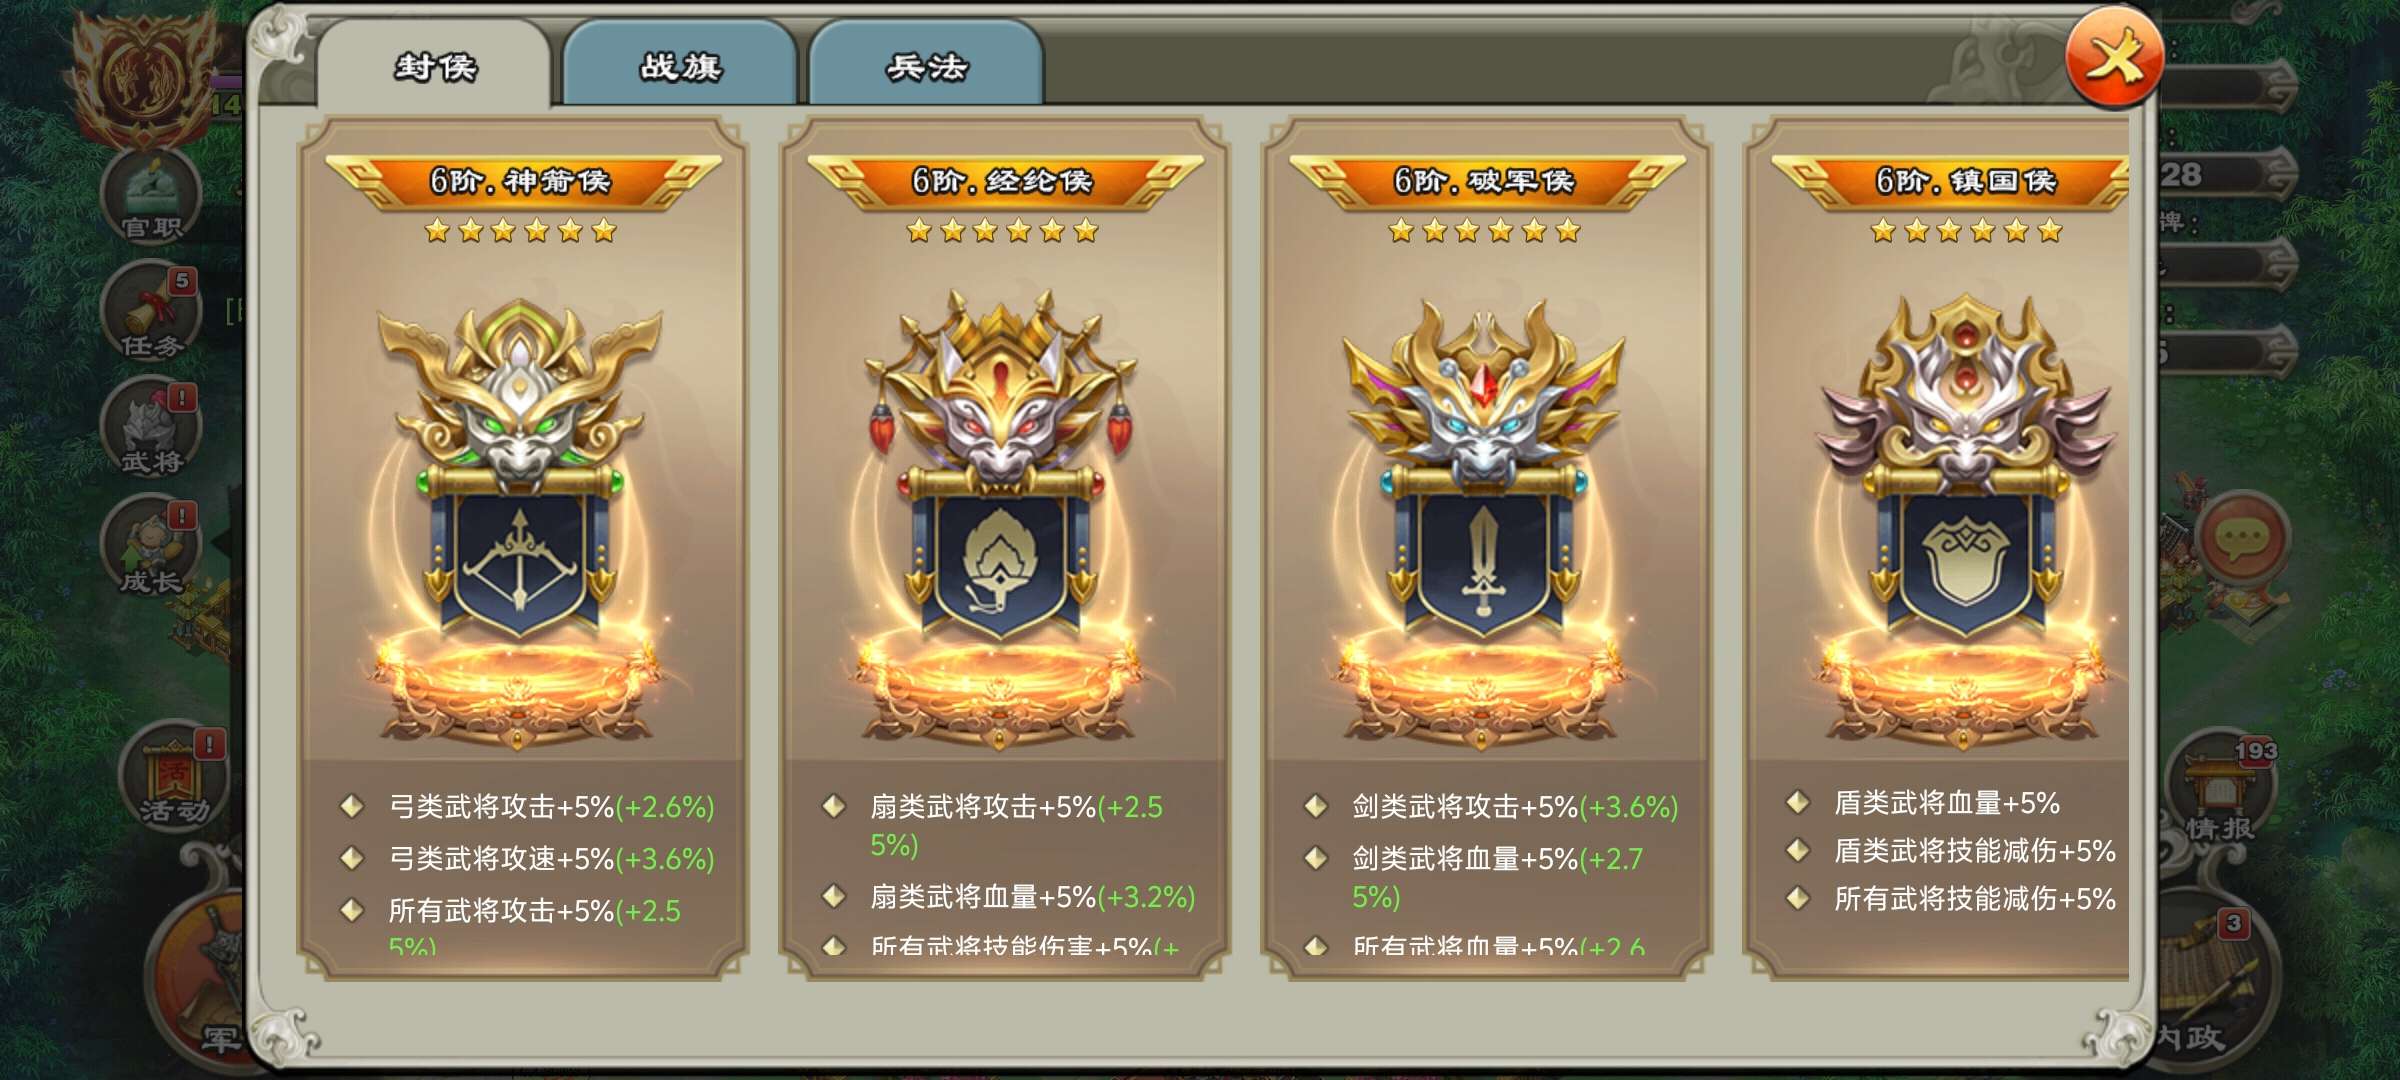Open the 活动 event icon
Screen dimensions: 2400x1080
[175, 775]
